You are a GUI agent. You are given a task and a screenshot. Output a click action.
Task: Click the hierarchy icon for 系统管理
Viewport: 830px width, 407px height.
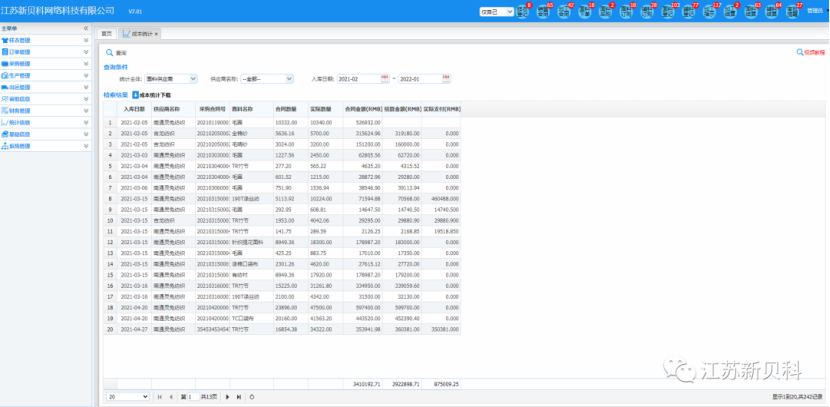click(5, 146)
